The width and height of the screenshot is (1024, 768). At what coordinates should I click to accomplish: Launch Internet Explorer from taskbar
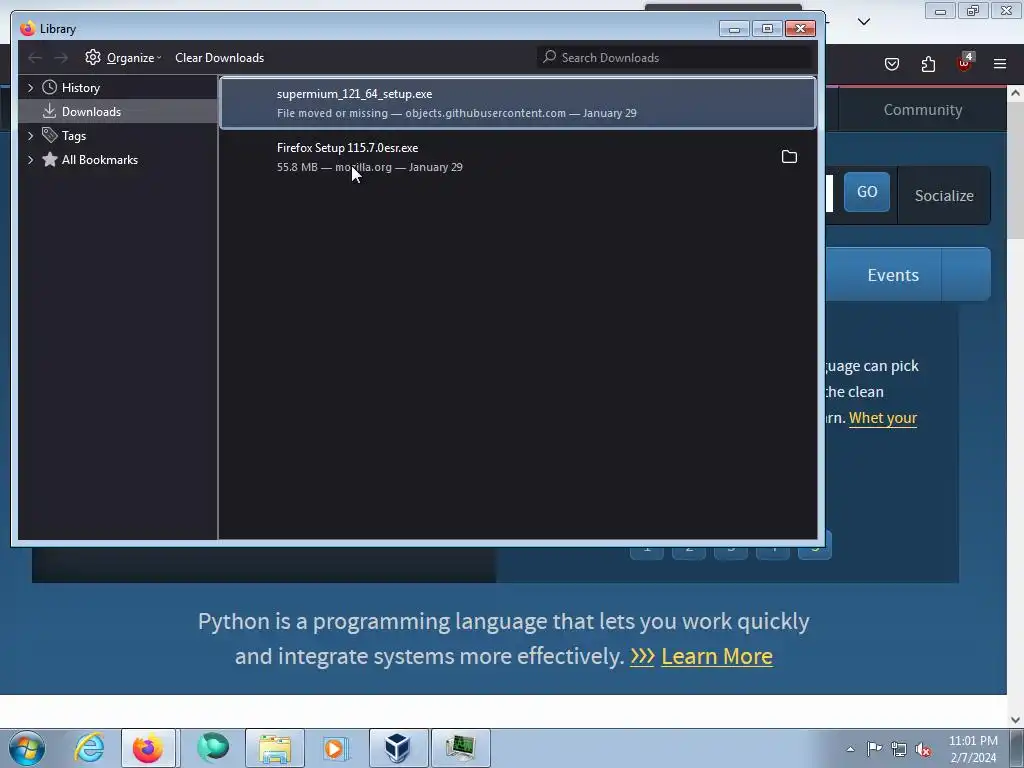coord(89,748)
